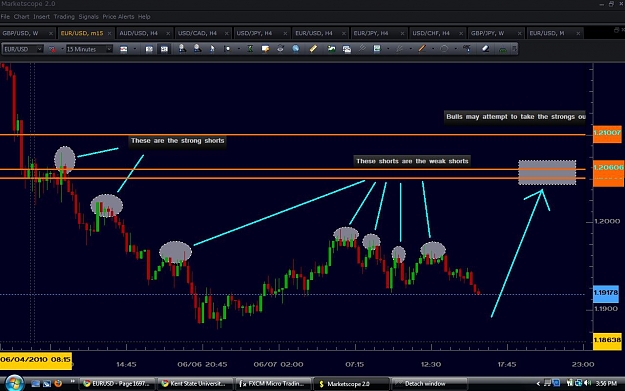Viewport: 625px width, 391px height.
Task: Close the AUD/USD, H4 chart tab
Action: tap(168, 33)
